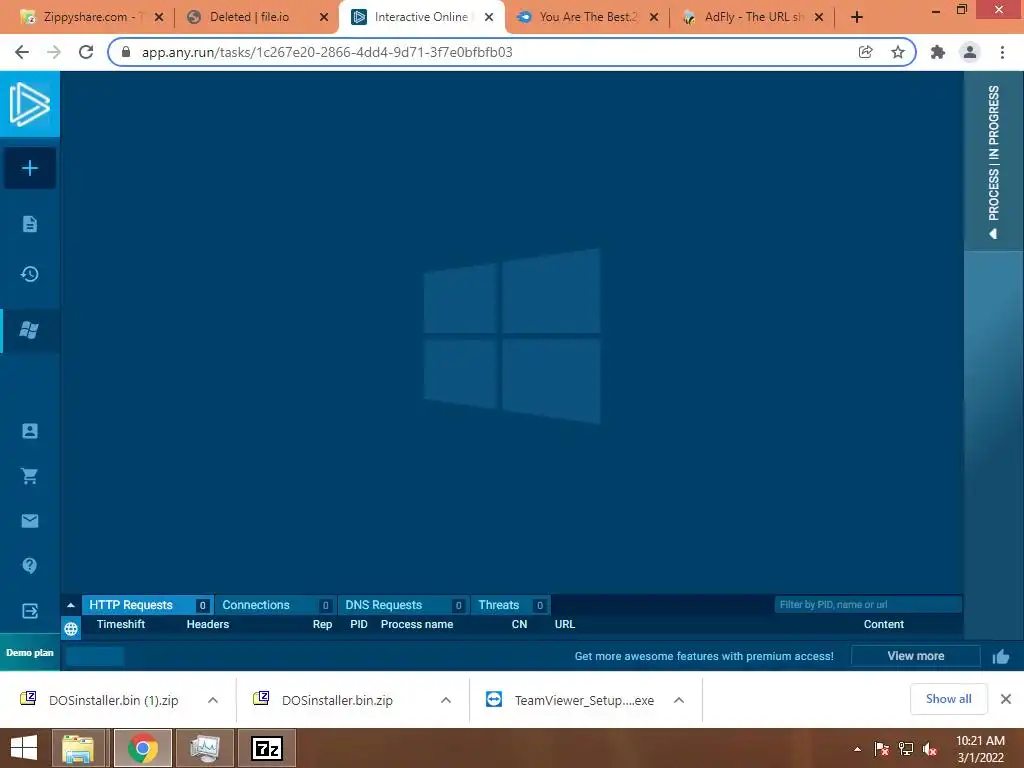Show hidden tray icons arrow
This screenshot has height=768, width=1024.
(x=857, y=749)
